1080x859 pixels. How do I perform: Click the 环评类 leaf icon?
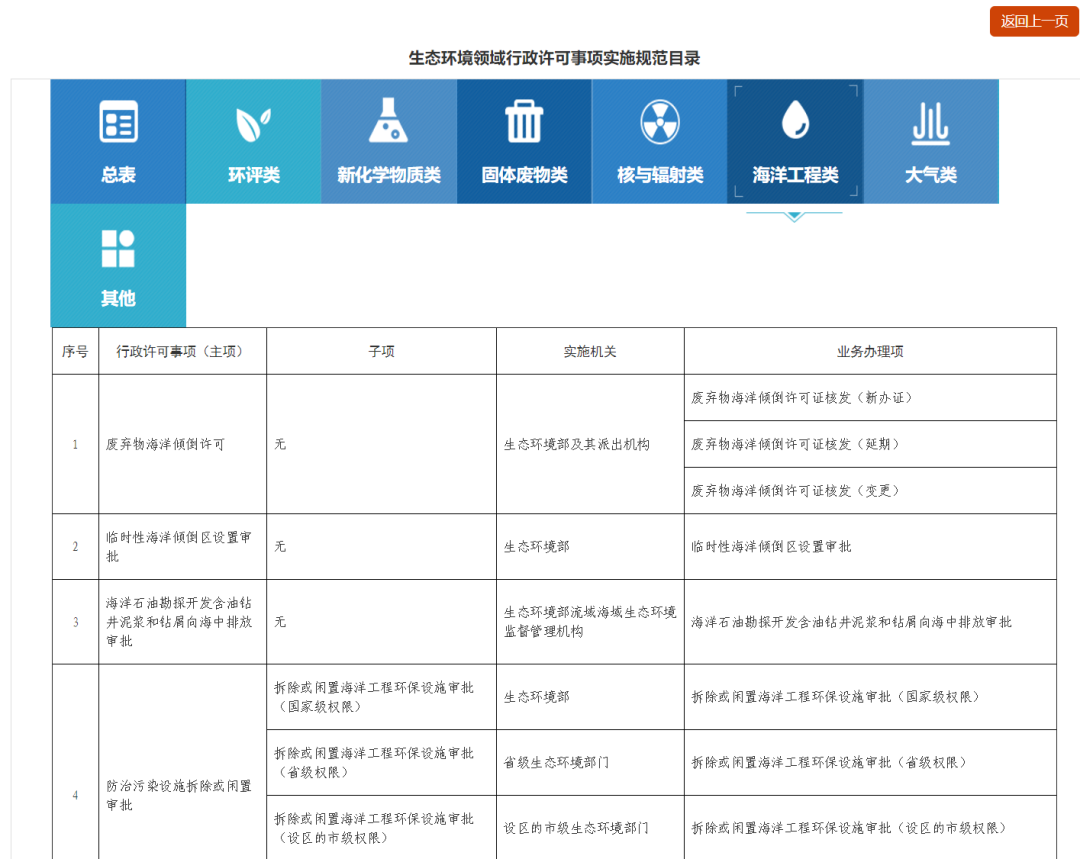253,124
